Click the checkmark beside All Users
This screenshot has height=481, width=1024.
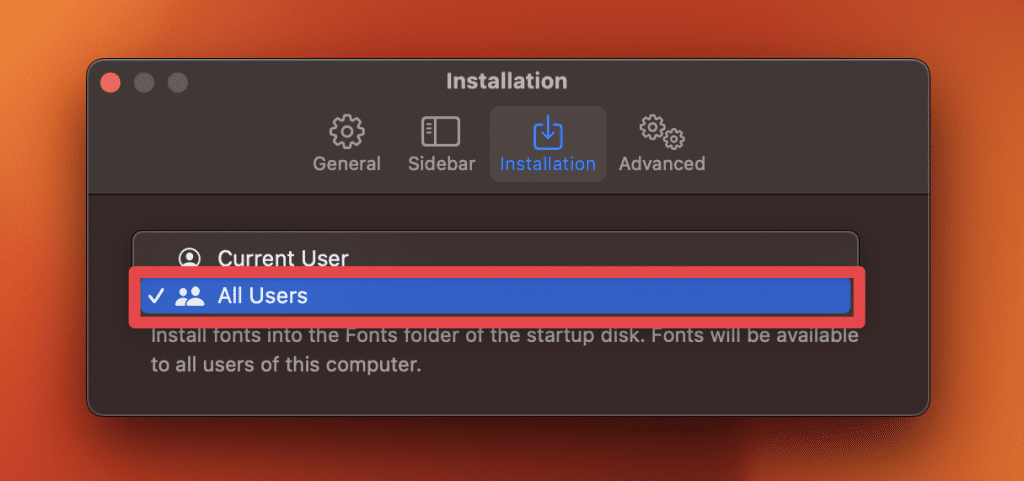155,296
